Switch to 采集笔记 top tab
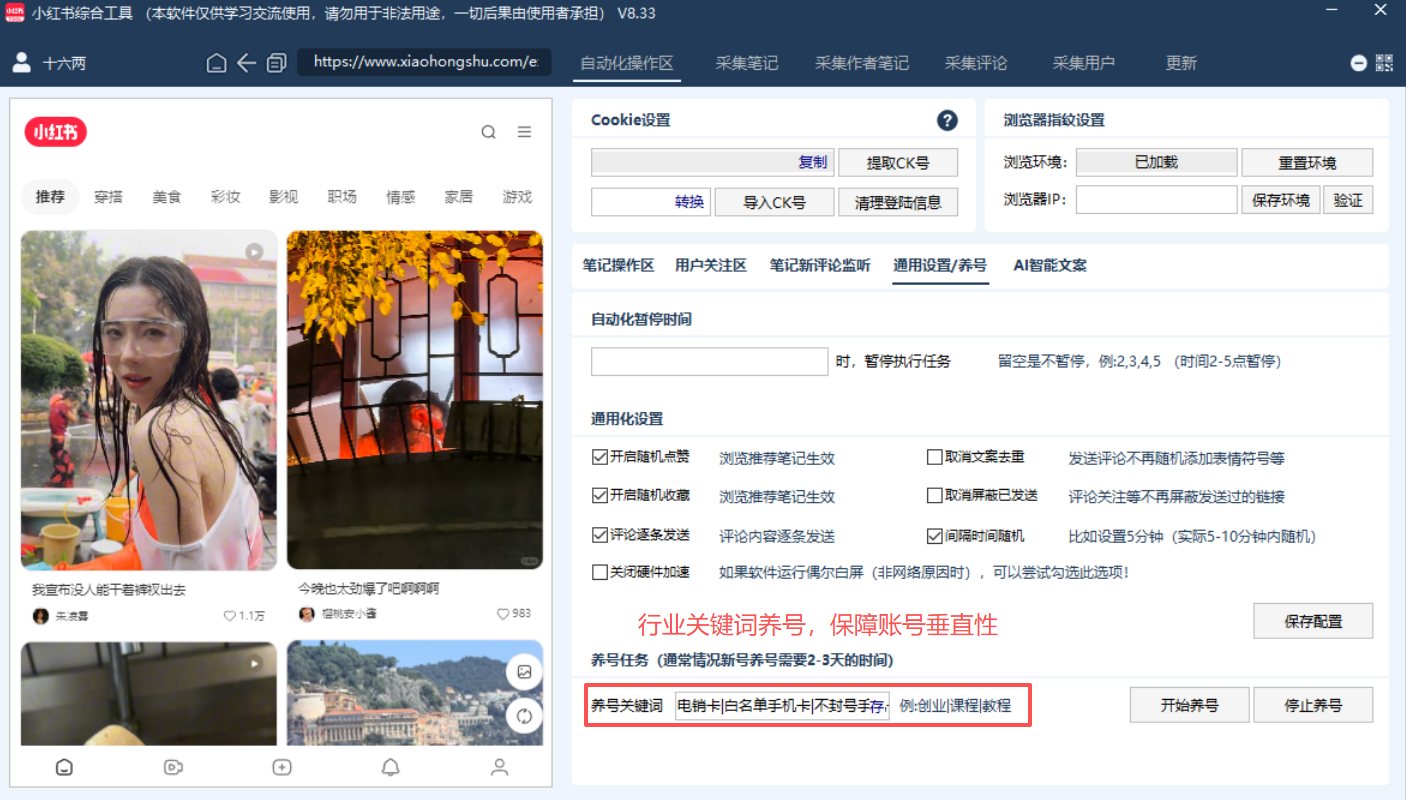The width and height of the screenshot is (1406, 800). (x=746, y=63)
